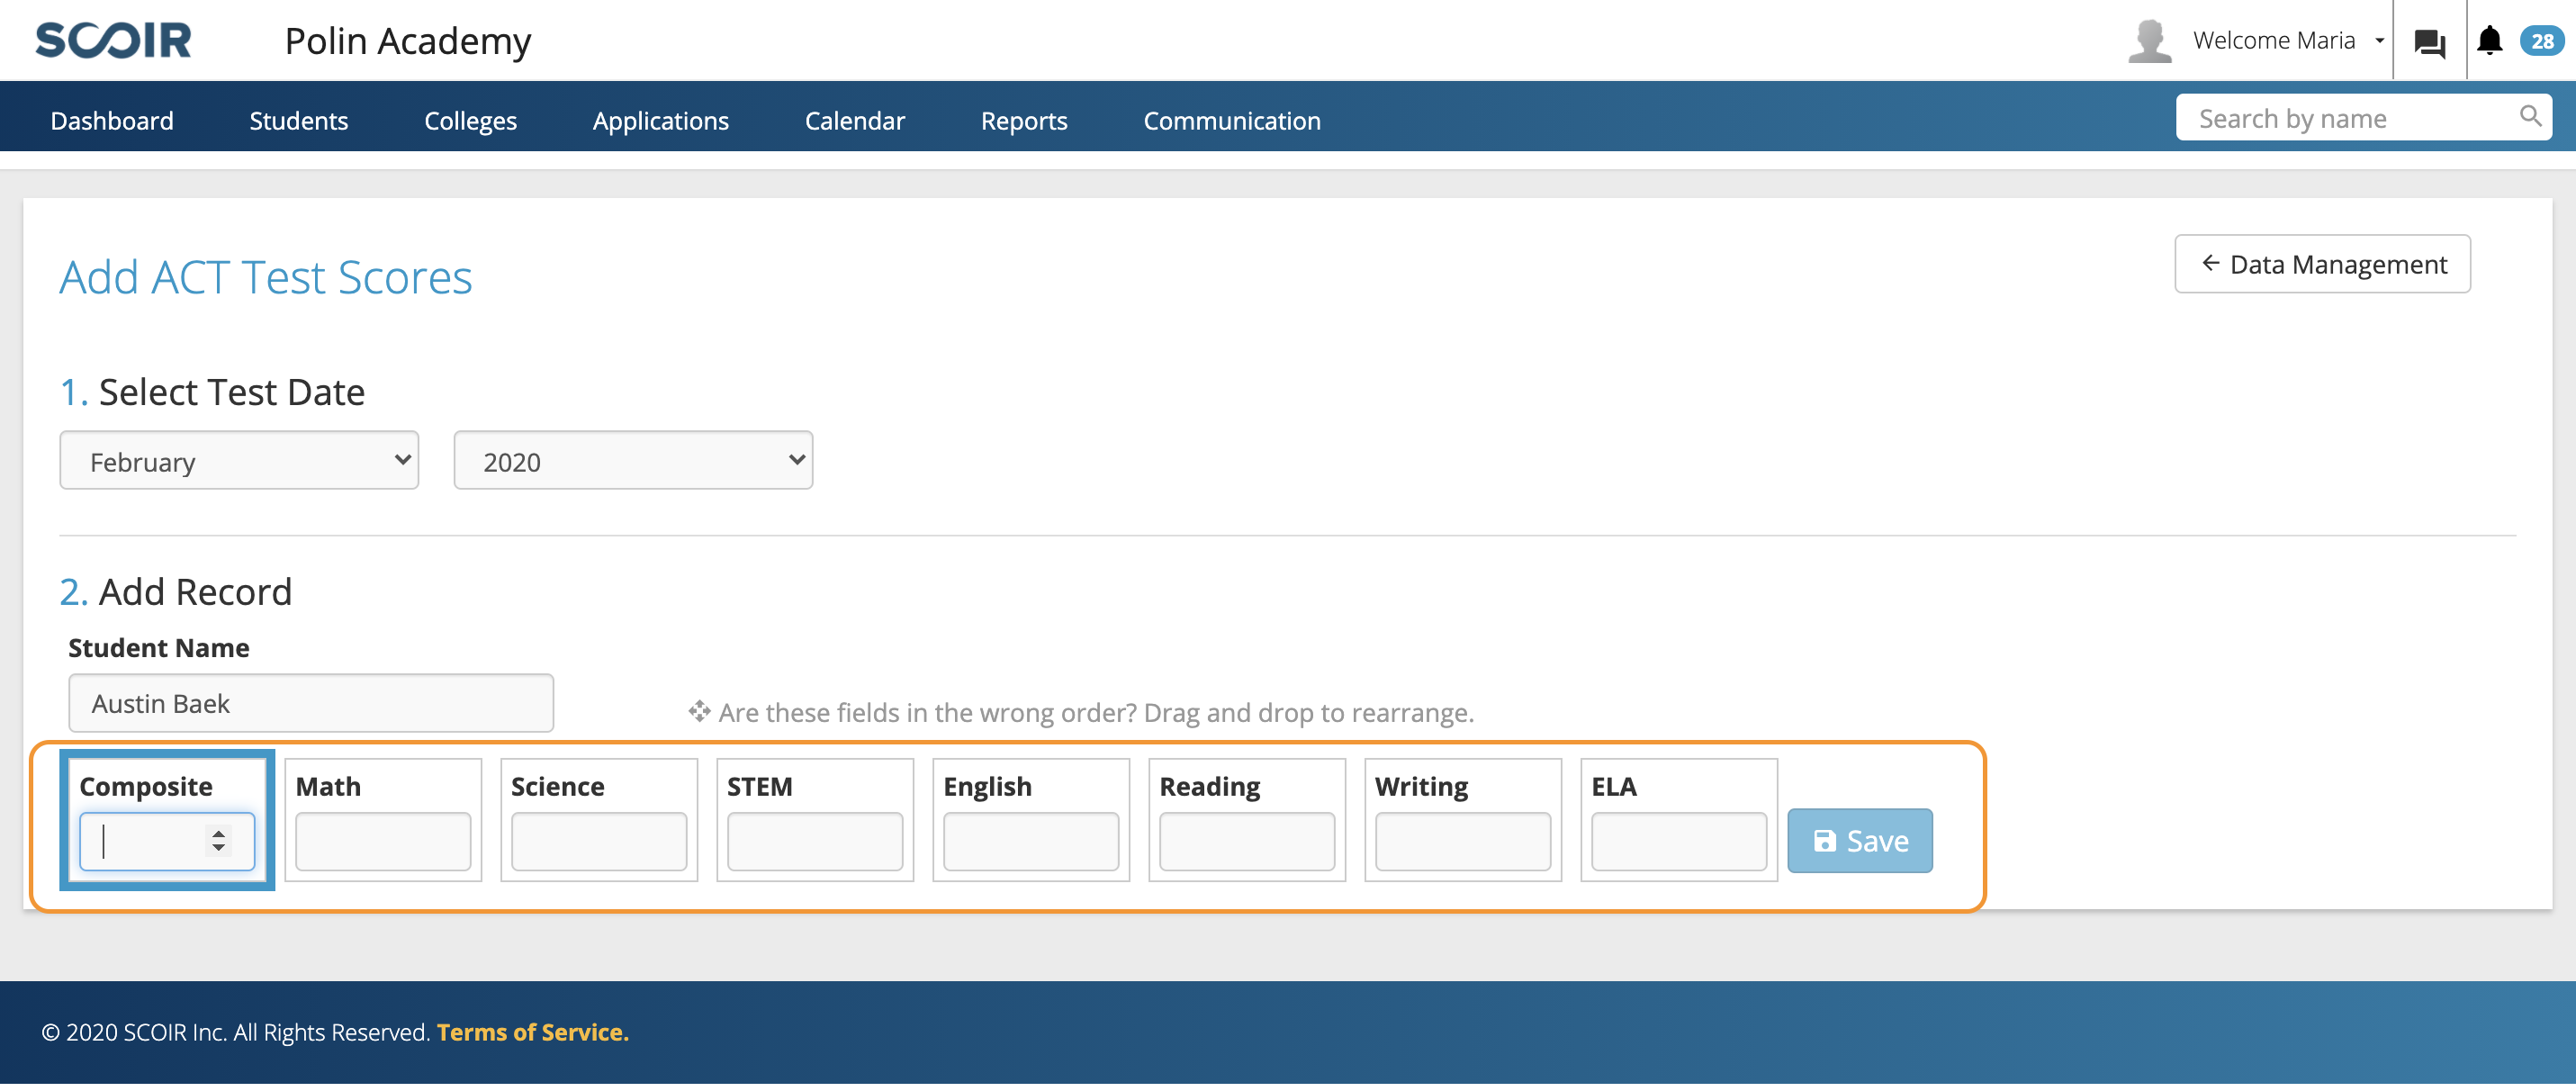Open the Applications menu
Viewport: 2576px width, 1091px height.
(x=660, y=120)
